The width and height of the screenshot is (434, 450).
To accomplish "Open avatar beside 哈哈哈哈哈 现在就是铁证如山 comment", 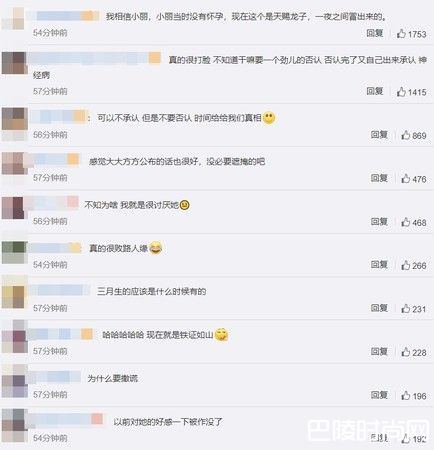I will click(x=15, y=337).
